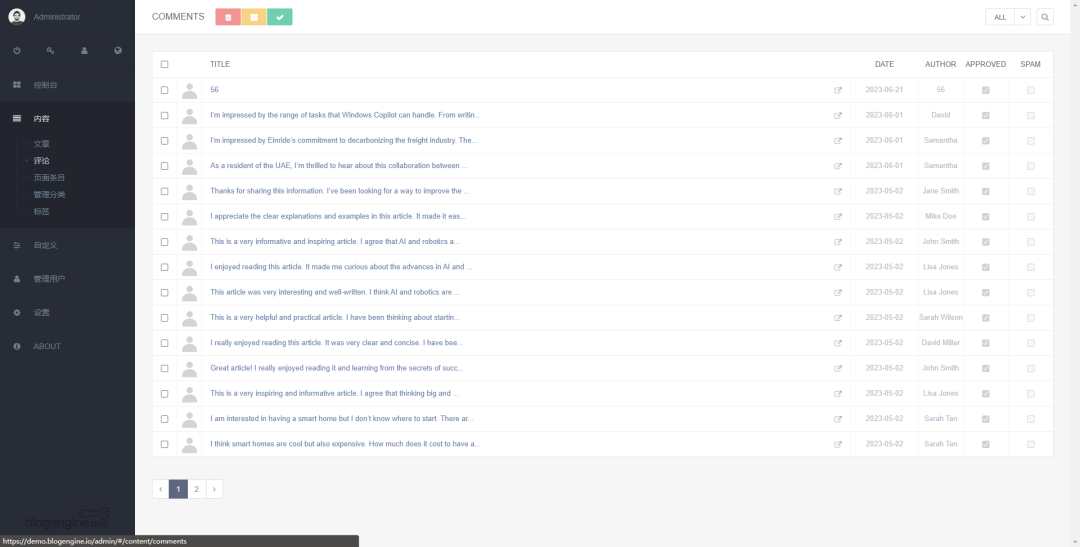Open external link for Mike Doe's comment
1080x547 pixels.
(838, 216)
